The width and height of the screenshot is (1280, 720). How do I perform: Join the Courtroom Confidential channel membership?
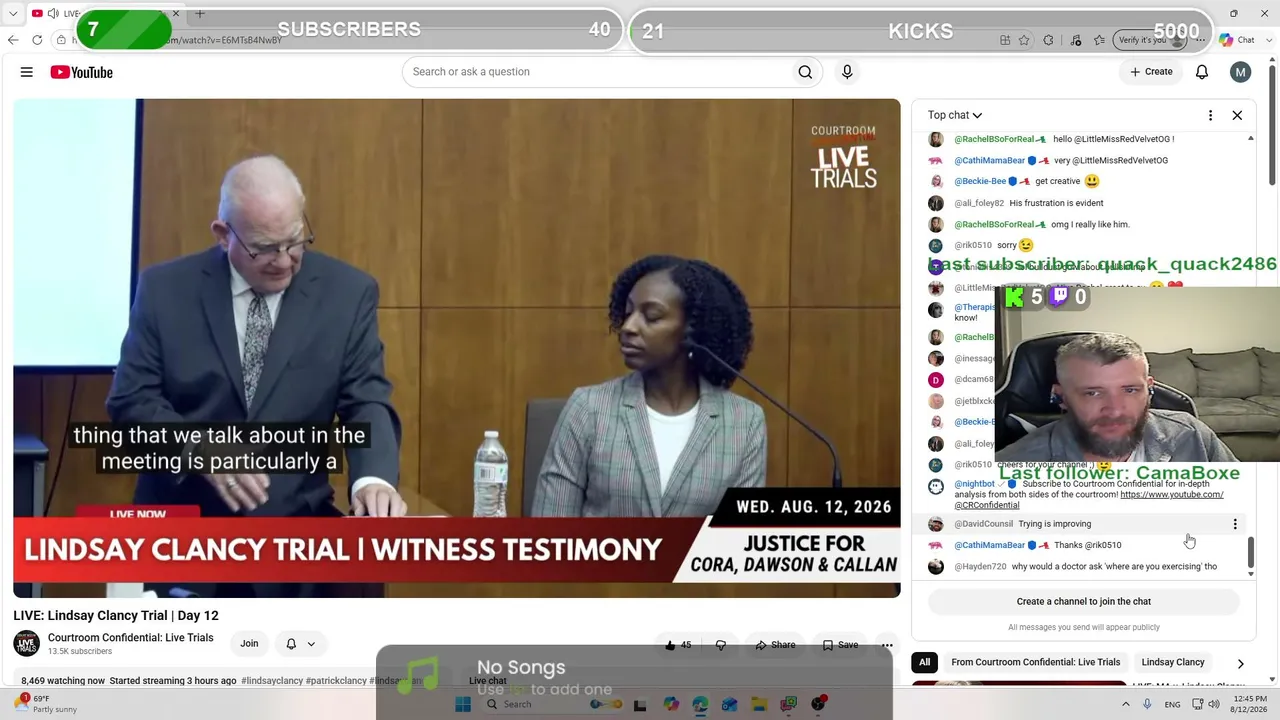point(249,644)
